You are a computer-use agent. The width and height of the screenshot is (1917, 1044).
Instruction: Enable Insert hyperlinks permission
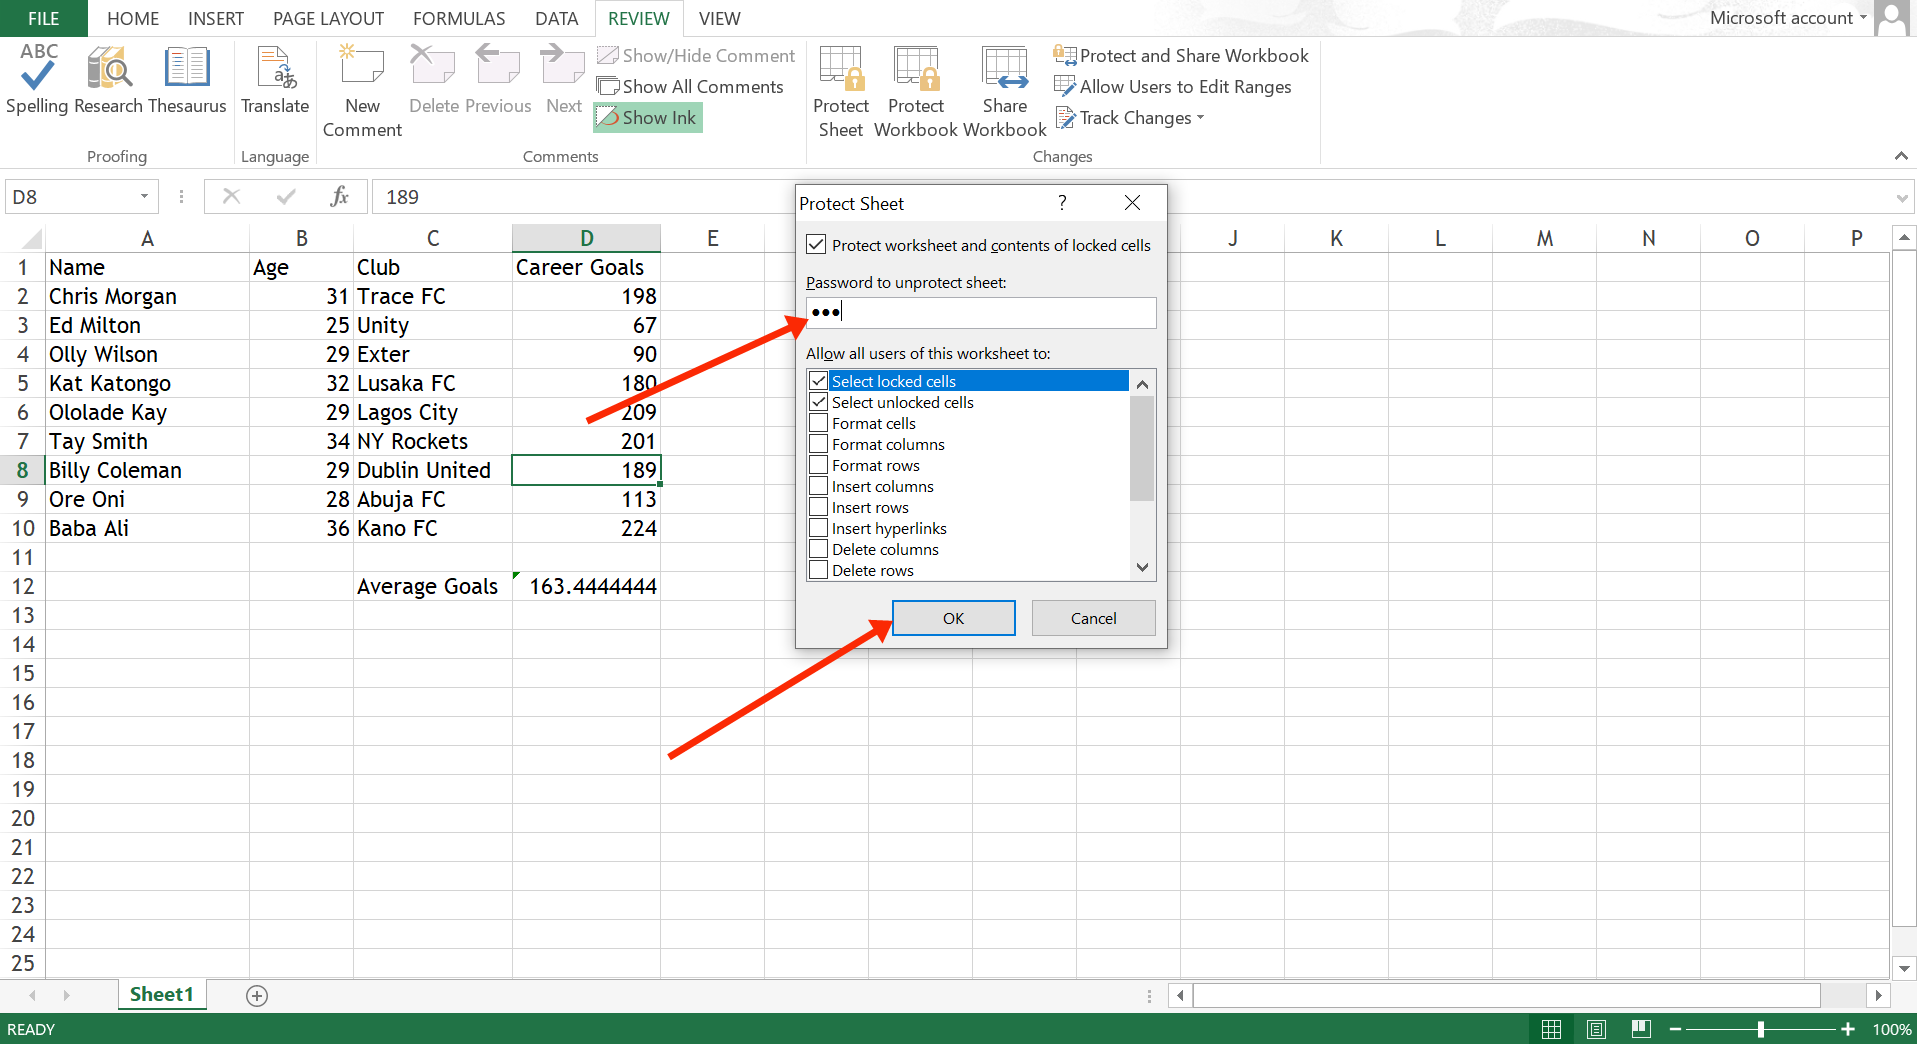(818, 528)
